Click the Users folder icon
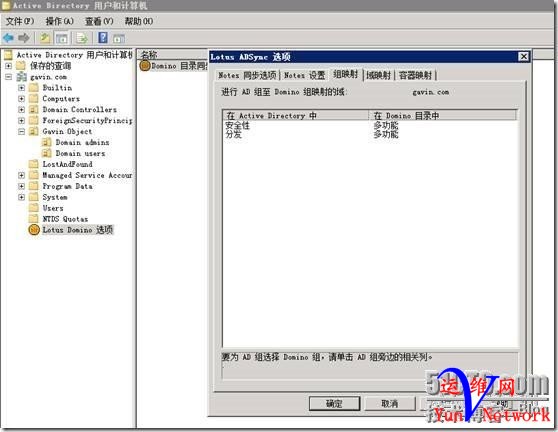This screenshot has width=558, height=432. tap(33, 208)
